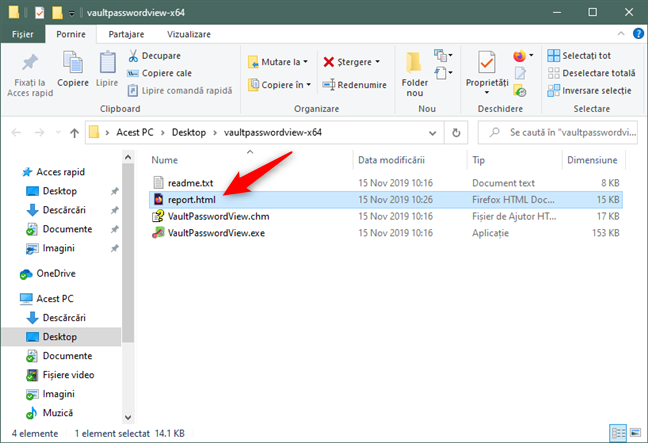This screenshot has width=648, height=443.
Task: Customize Quick Access Toolbar dropdown
Action: 71,13
